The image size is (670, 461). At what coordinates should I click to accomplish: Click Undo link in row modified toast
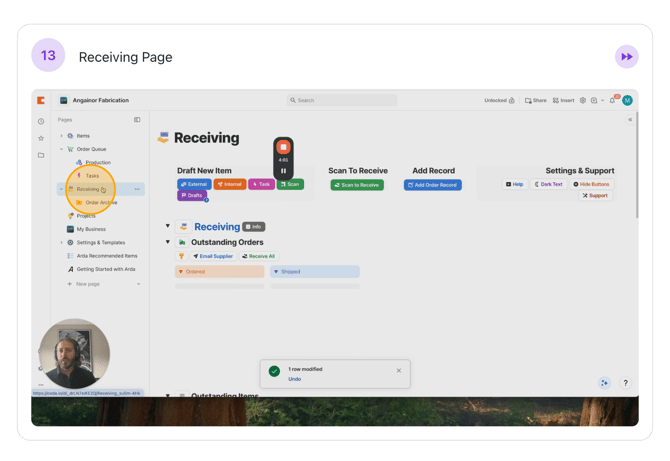[295, 379]
